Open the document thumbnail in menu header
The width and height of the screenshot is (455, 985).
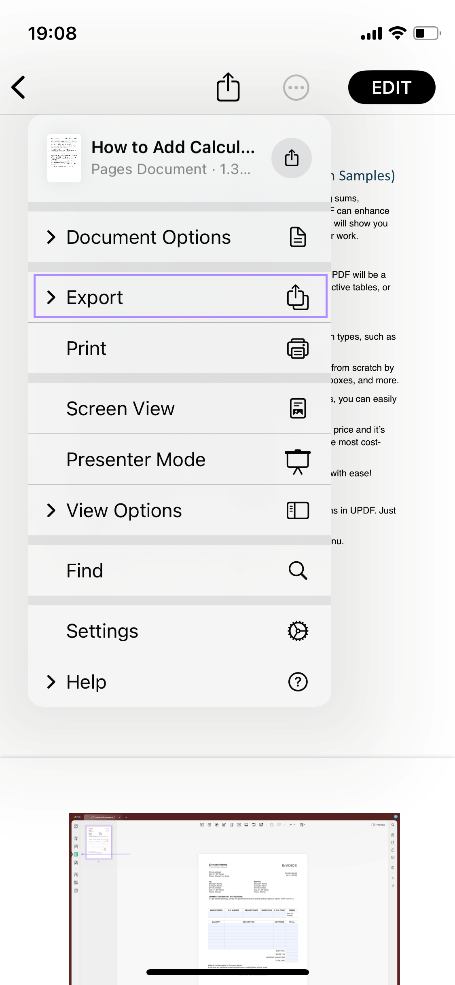coord(64,158)
